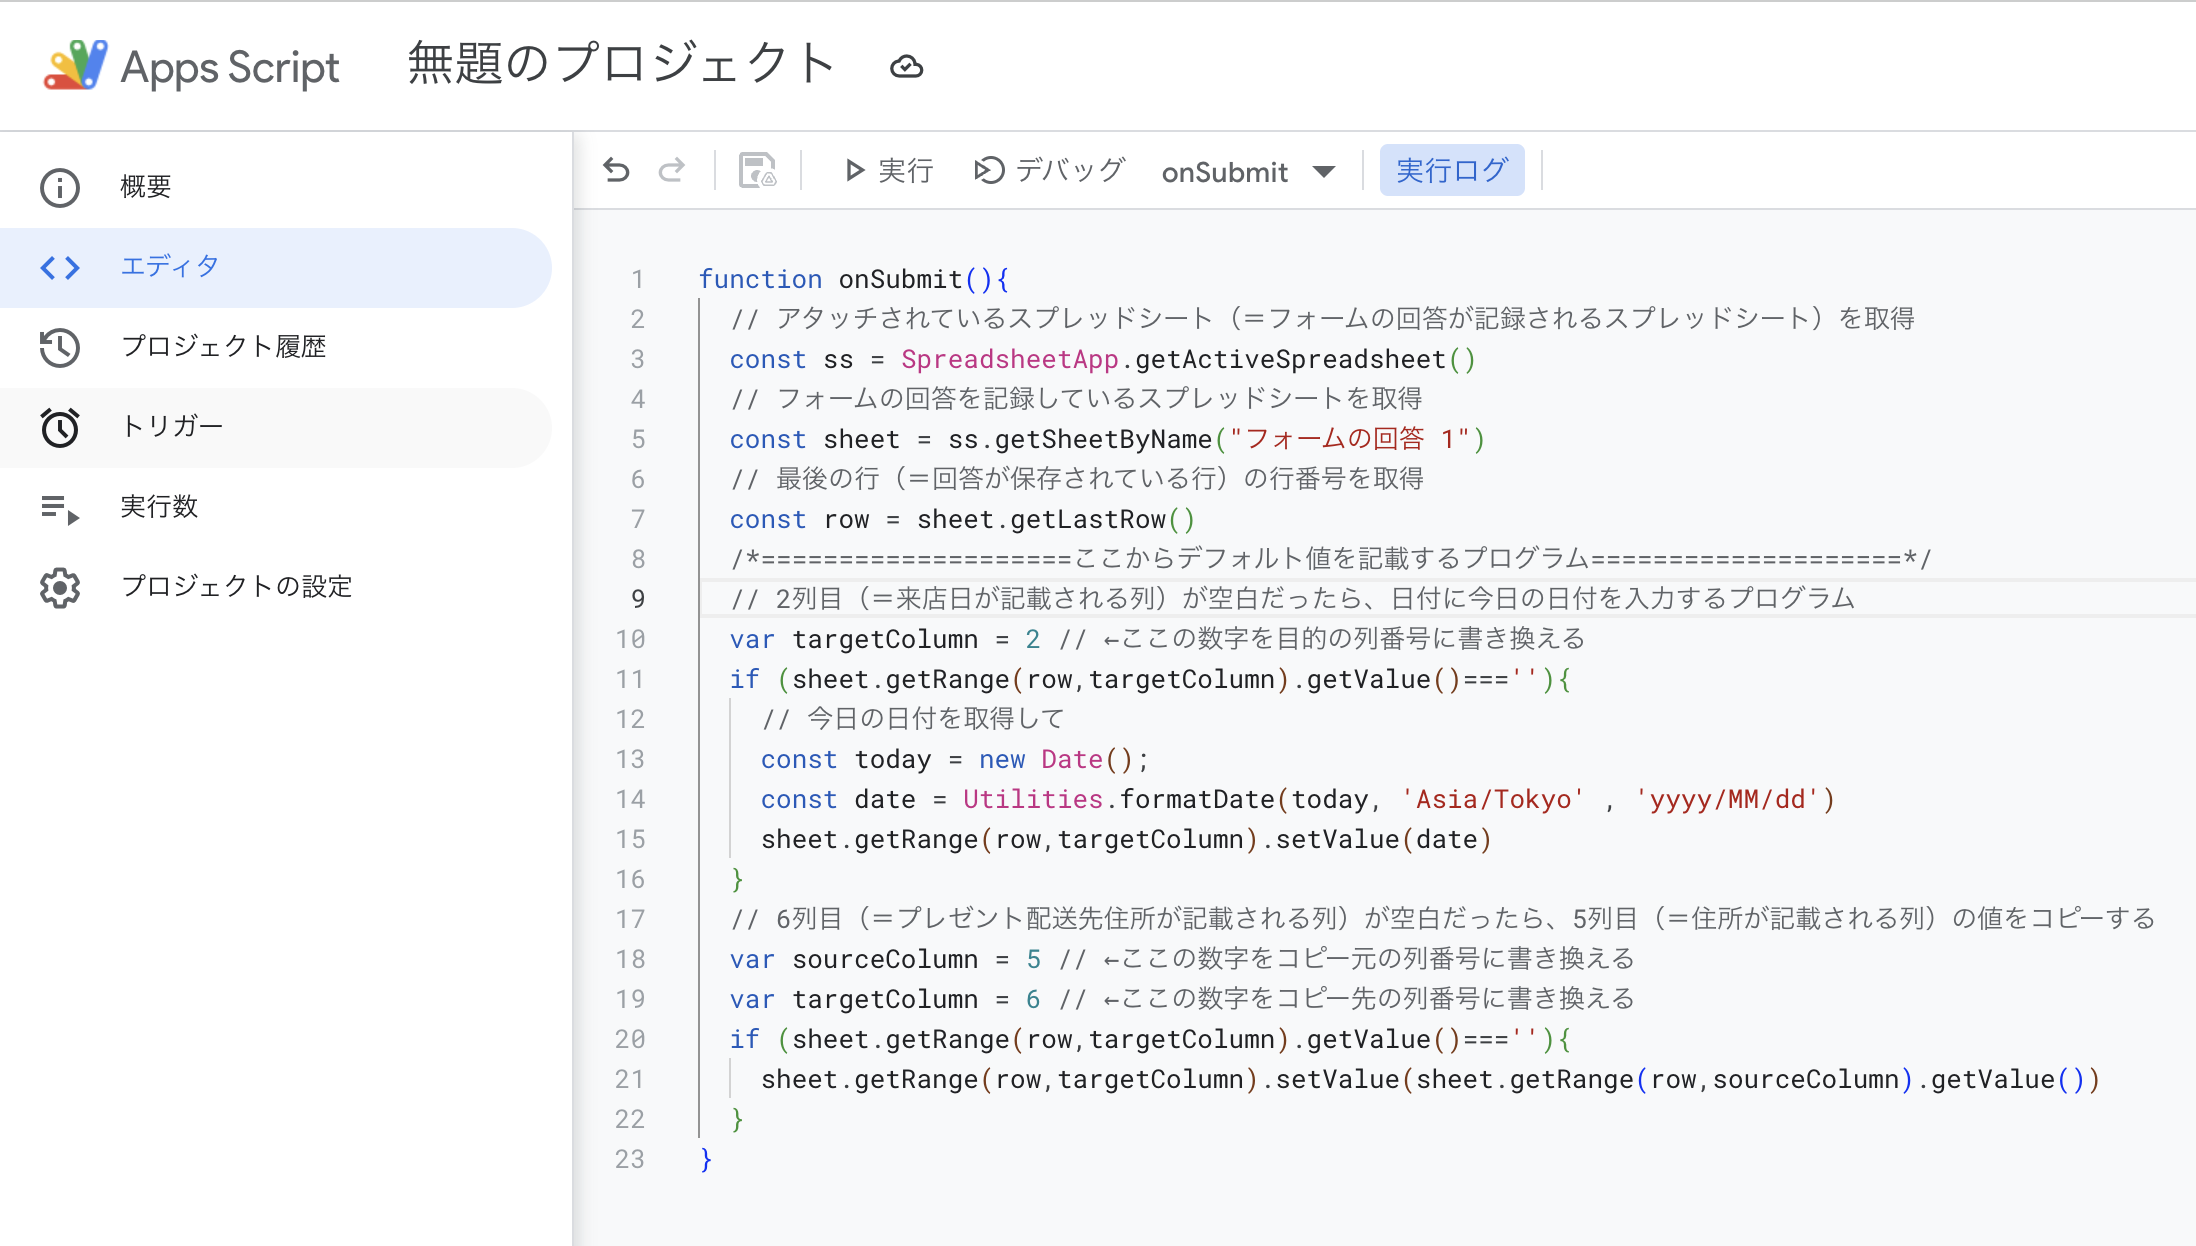Click 無題のプロジェクト to rename project
Viewport: 2196px width, 1246px height.
tap(619, 64)
